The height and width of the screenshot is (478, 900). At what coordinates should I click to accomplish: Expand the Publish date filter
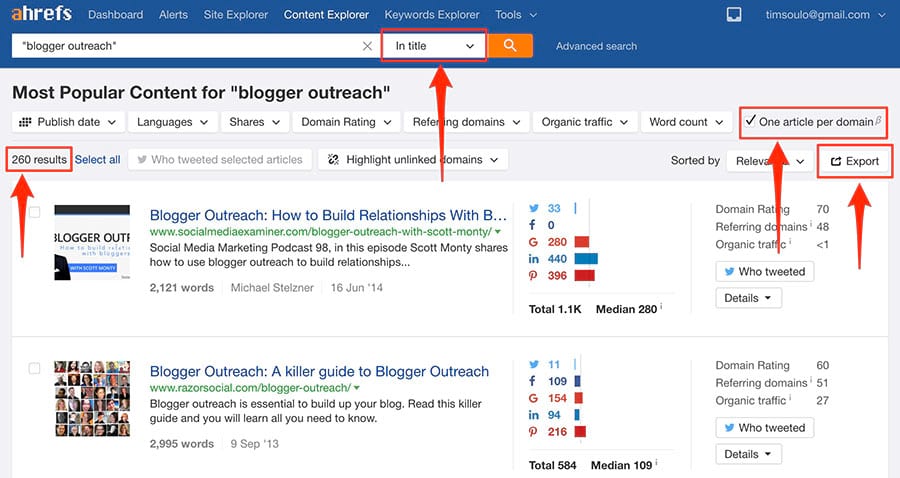pyautogui.click(x=68, y=122)
